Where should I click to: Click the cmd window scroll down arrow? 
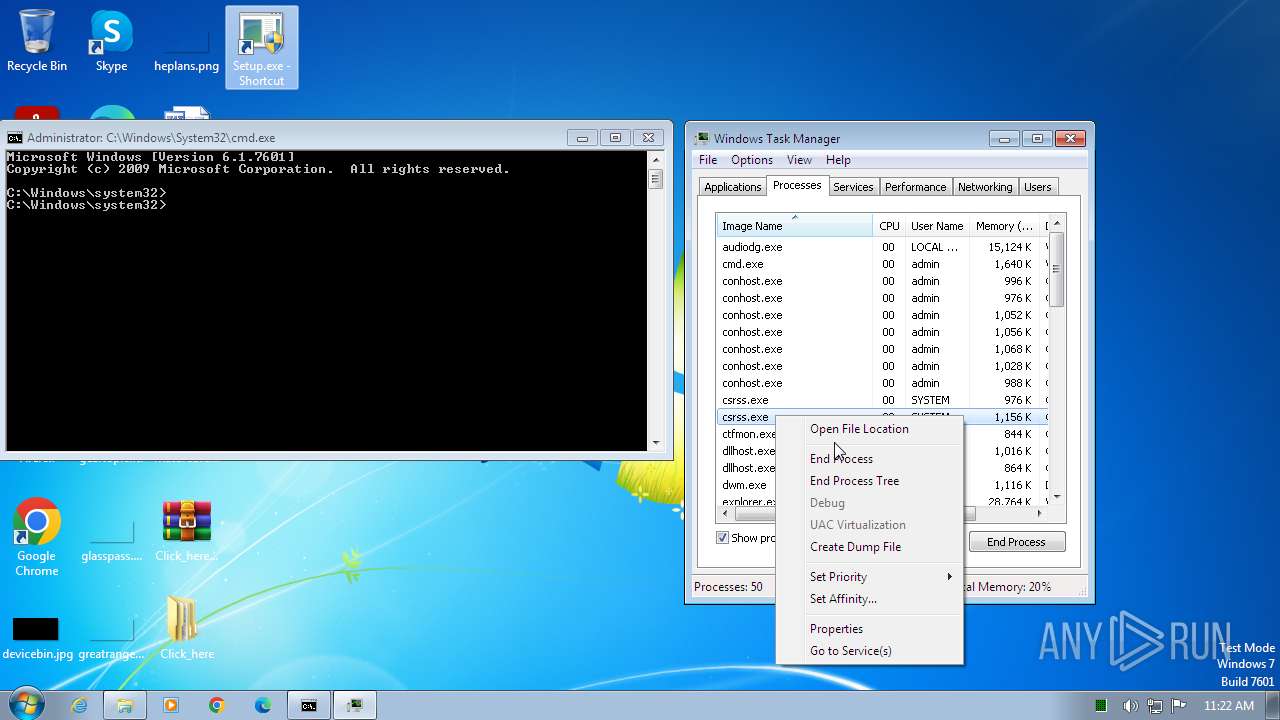[656, 442]
